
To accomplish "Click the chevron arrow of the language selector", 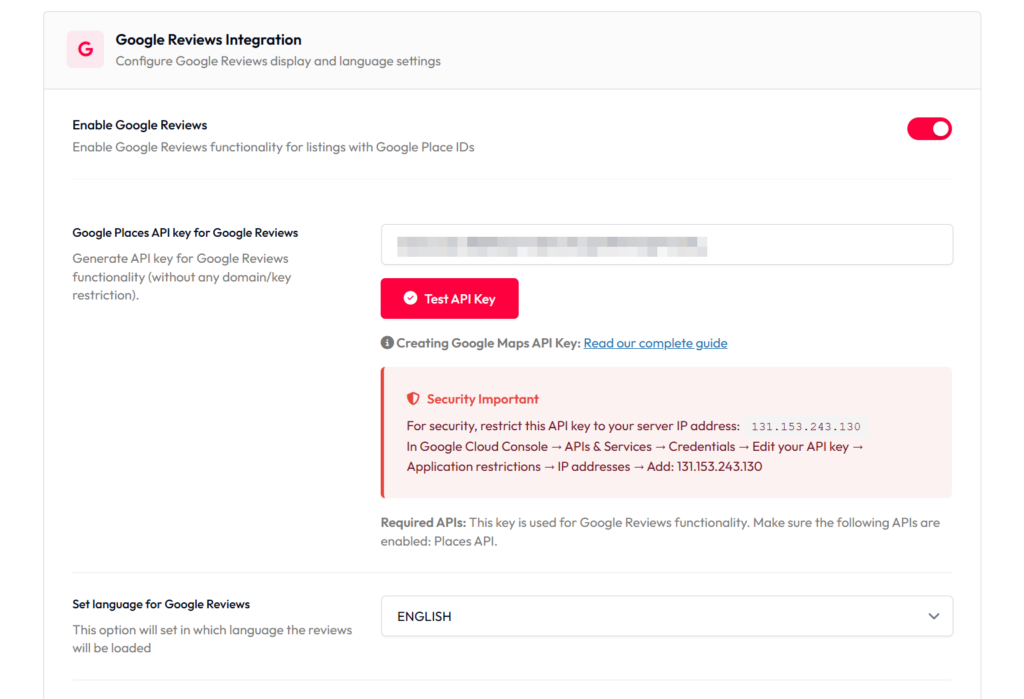I will pyautogui.click(x=933, y=617).
